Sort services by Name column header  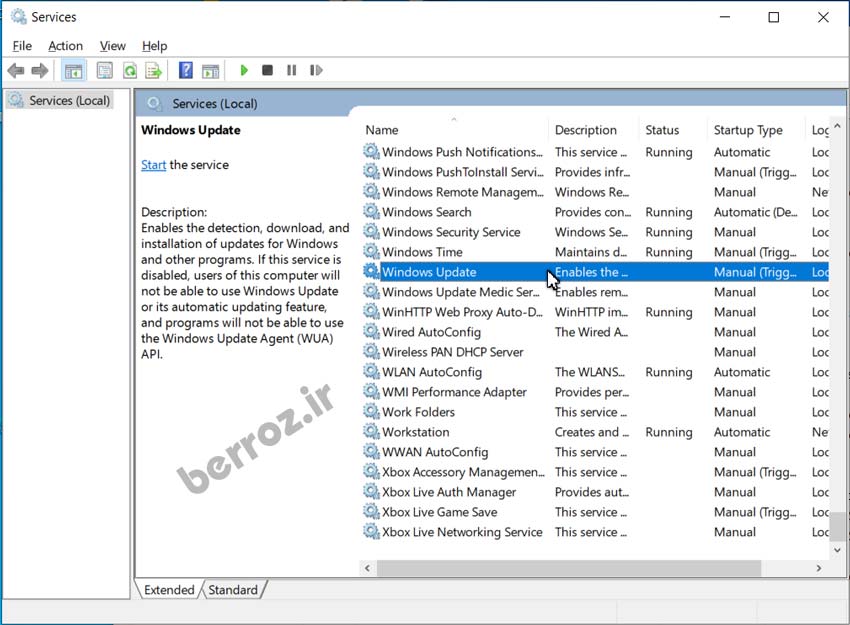(382, 130)
